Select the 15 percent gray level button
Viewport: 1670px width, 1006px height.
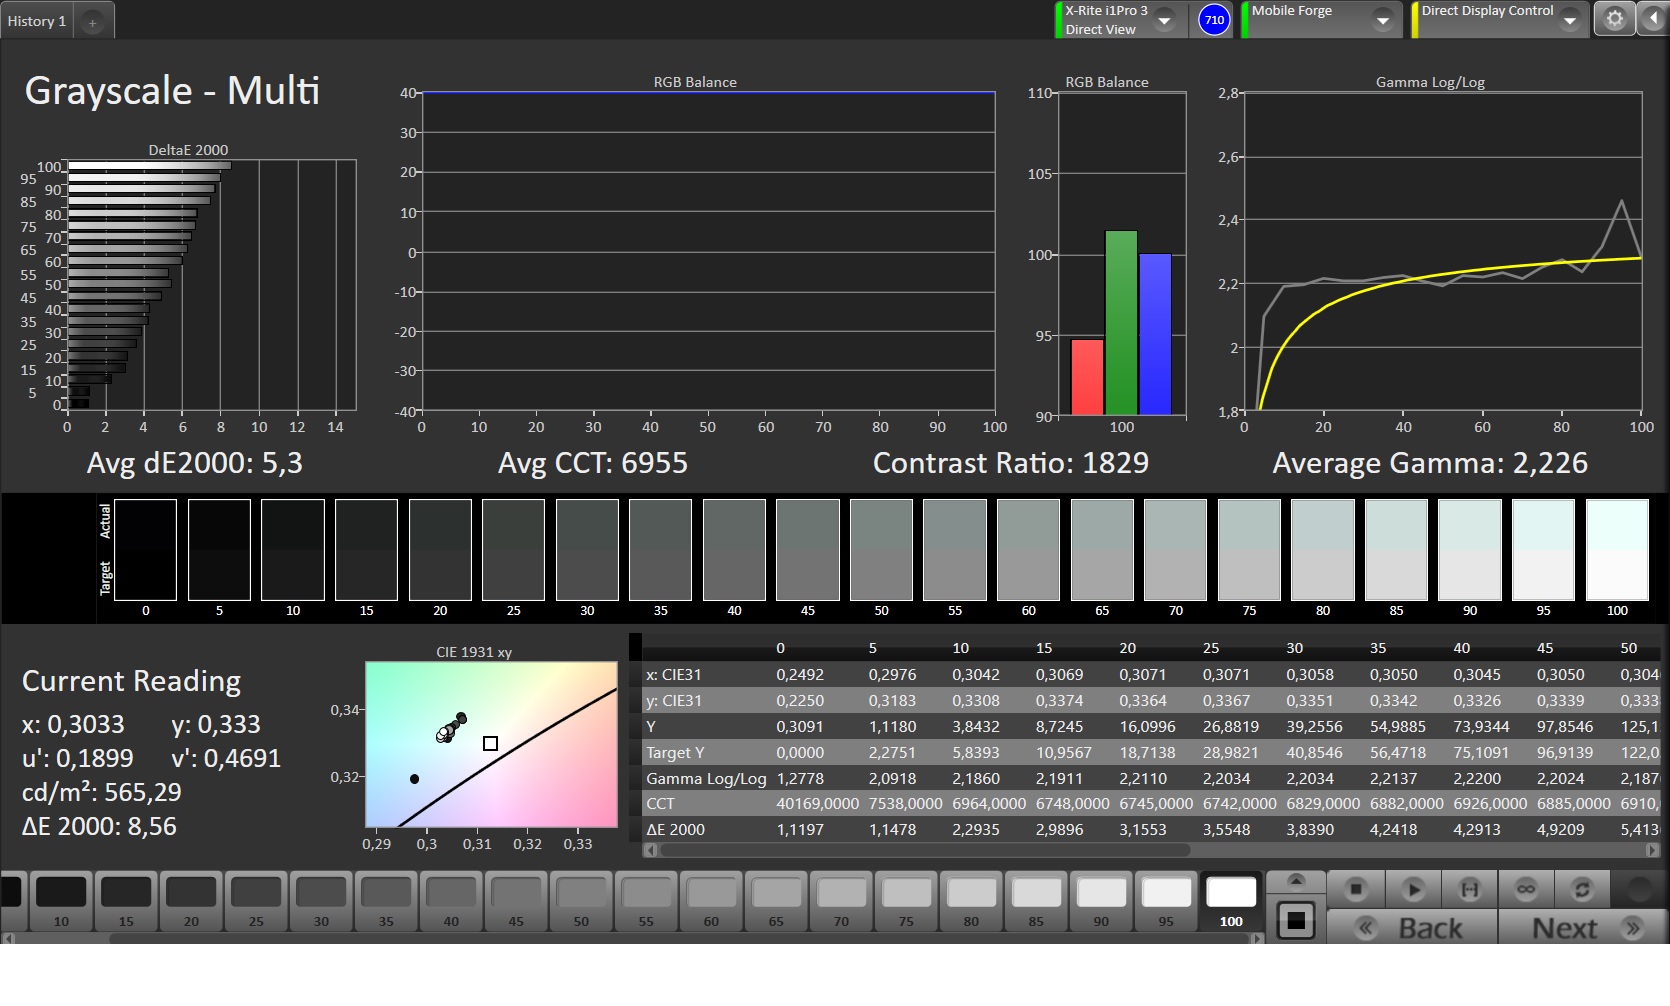tap(126, 901)
